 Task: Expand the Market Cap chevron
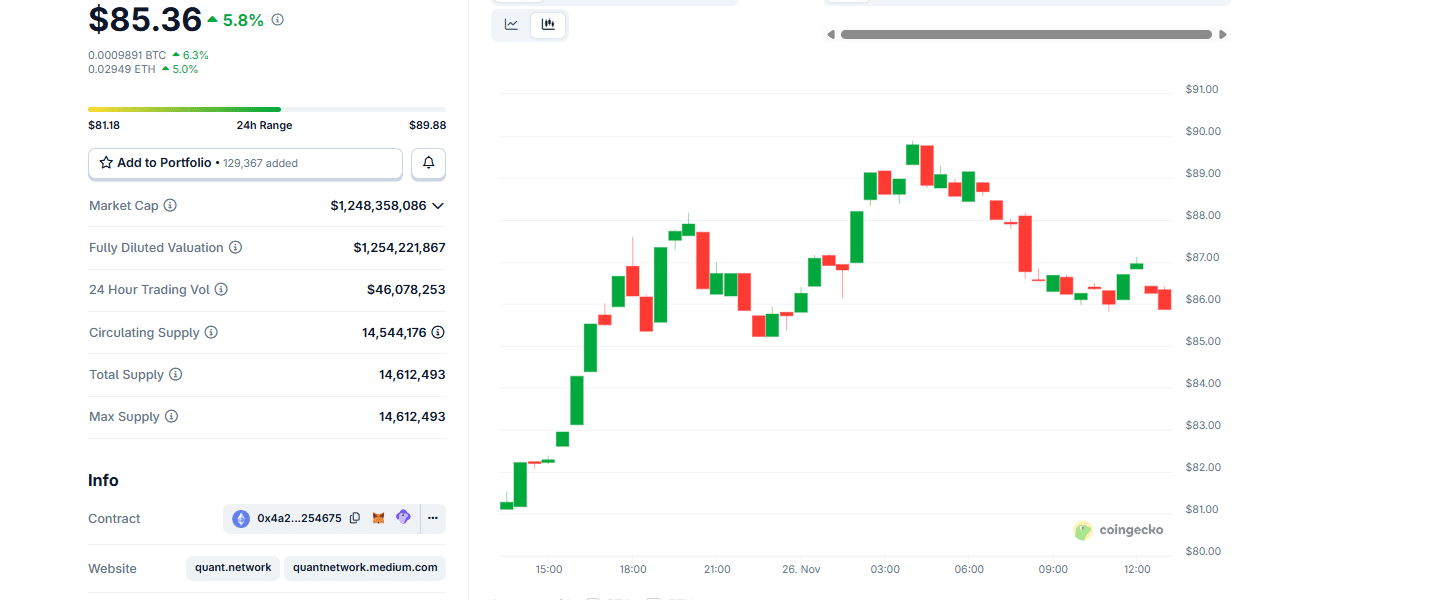click(x=437, y=206)
